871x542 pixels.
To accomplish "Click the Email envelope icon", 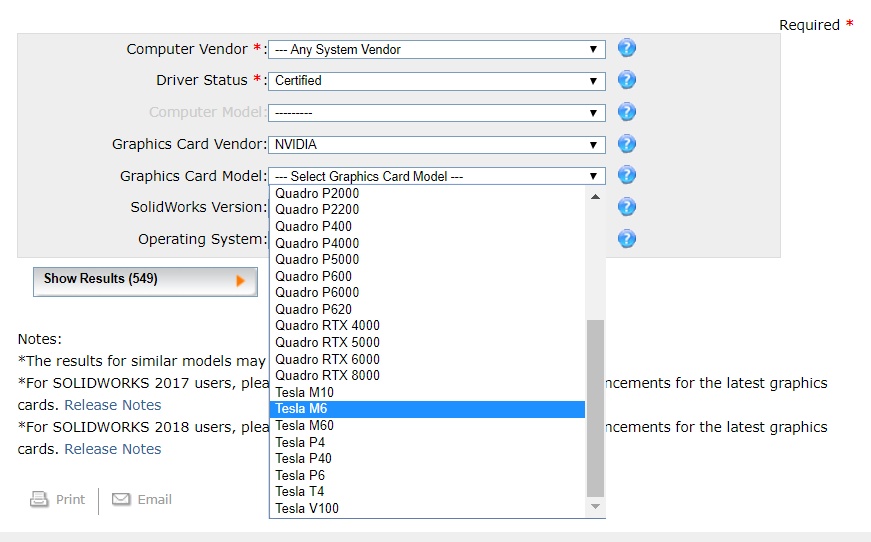I will coord(121,499).
